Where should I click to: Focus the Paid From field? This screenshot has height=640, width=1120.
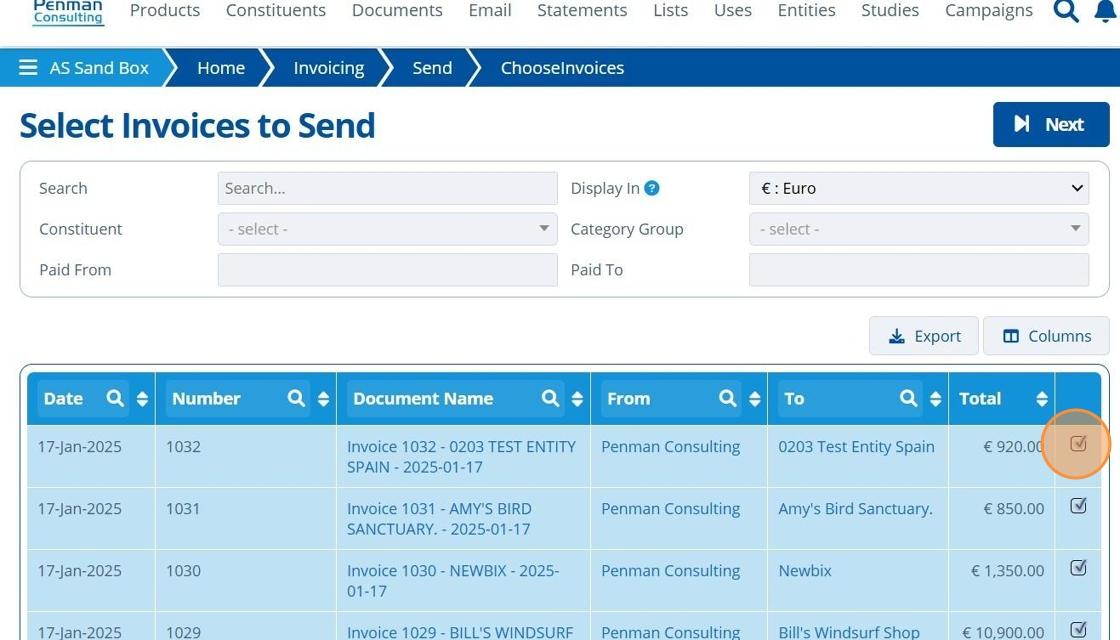[x=387, y=270]
